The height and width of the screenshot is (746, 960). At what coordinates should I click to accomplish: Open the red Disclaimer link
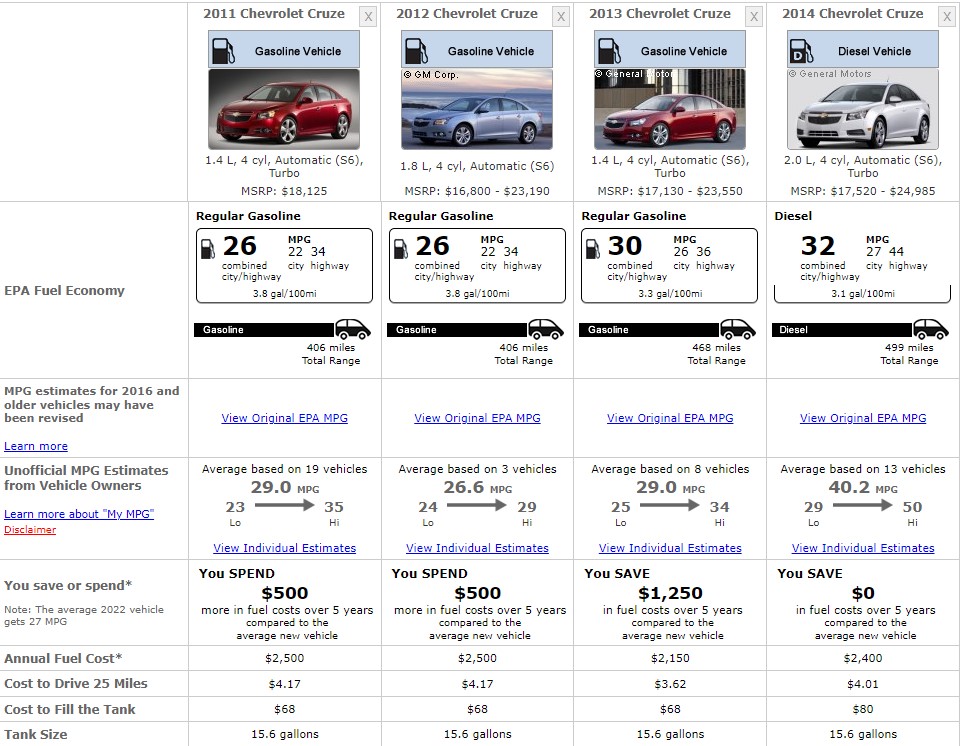pyautogui.click(x=30, y=529)
